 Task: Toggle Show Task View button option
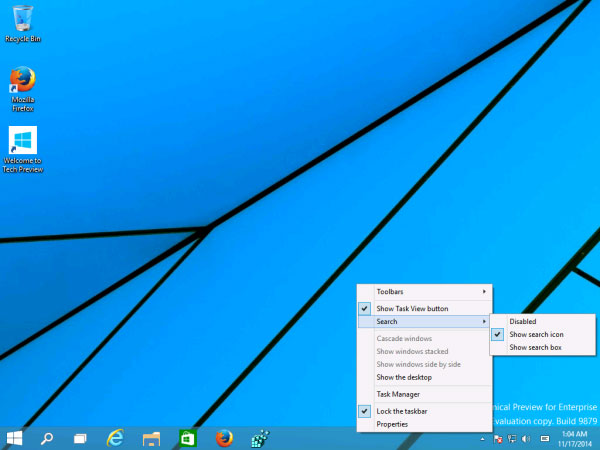(425, 308)
